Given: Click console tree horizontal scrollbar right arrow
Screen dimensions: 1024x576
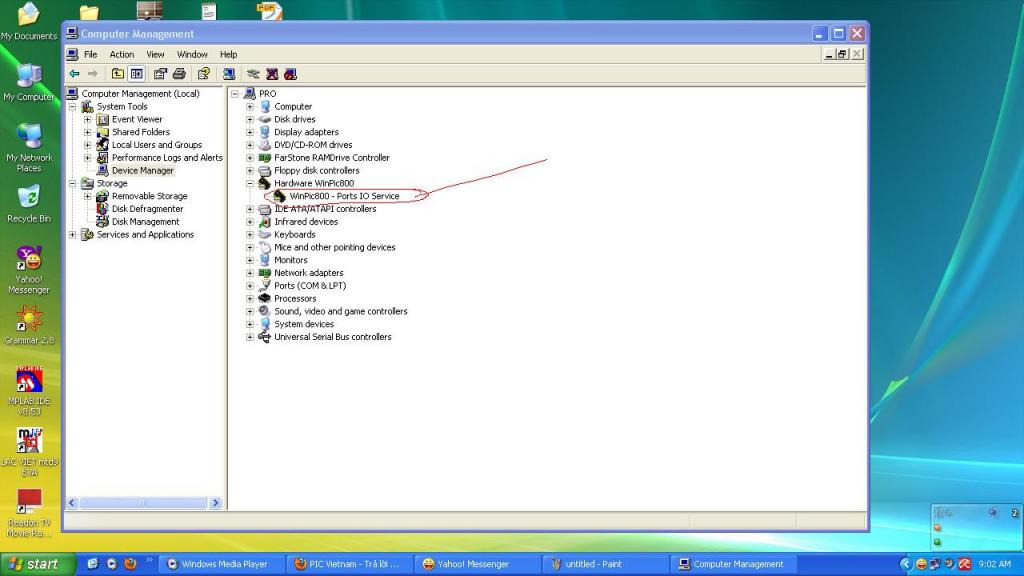Looking at the screenshot, I should coord(216,503).
